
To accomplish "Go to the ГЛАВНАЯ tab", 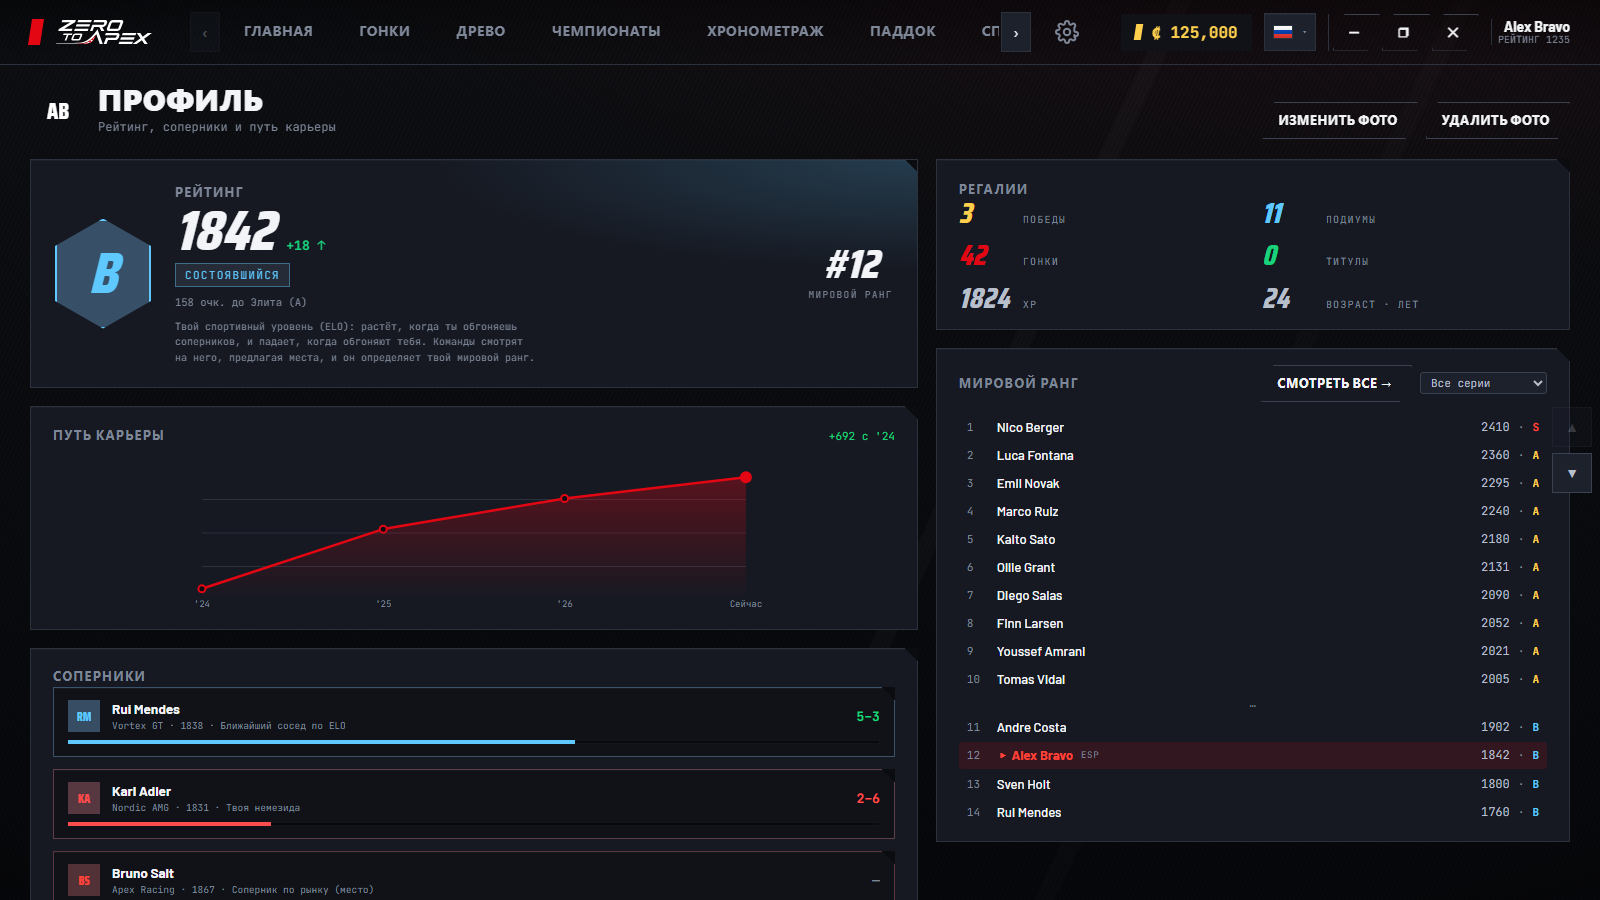I will pos(278,32).
